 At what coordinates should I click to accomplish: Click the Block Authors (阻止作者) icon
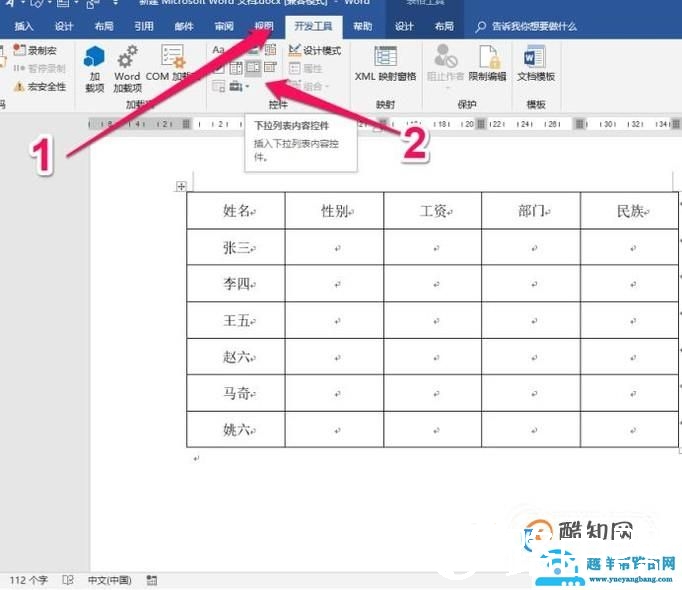click(x=445, y=56)
